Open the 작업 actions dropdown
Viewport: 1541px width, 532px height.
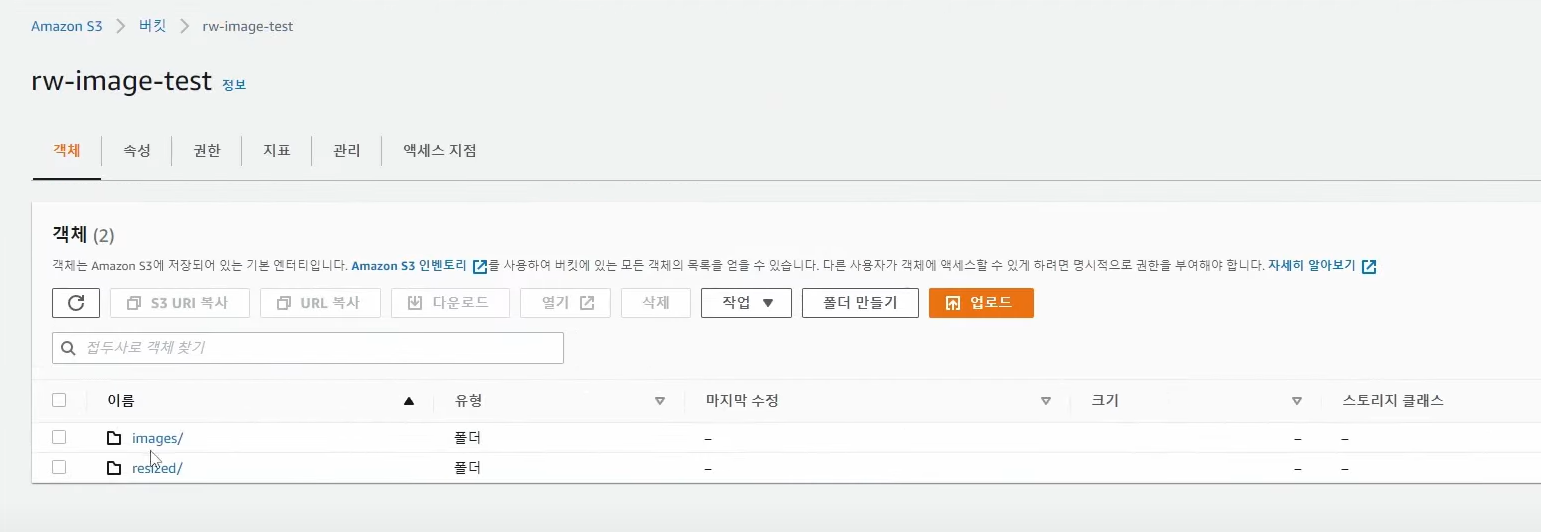click(746, 303)
